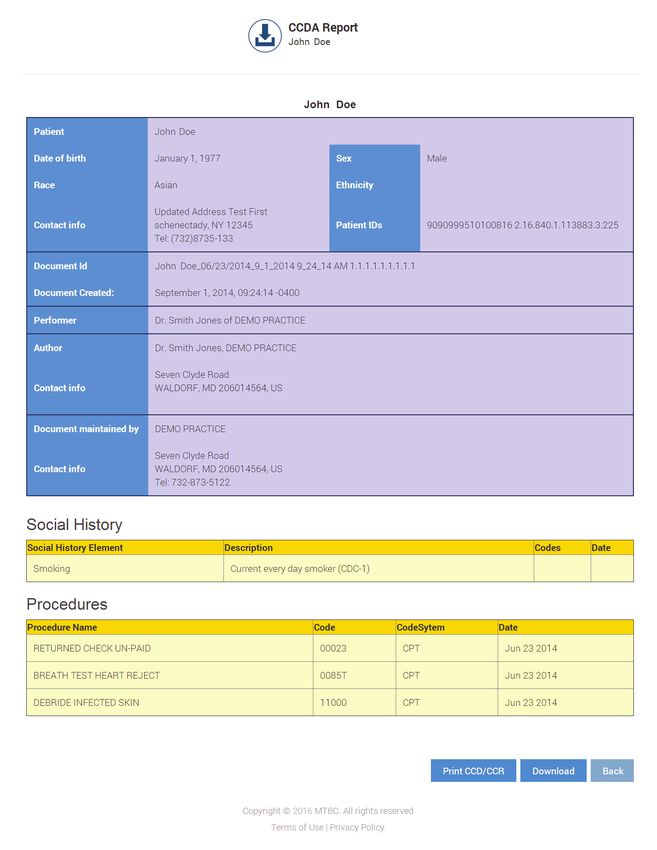
Task: Click performer Dr. Smith Jones of DEMO PRACTICE
Action: coord(230,320)
